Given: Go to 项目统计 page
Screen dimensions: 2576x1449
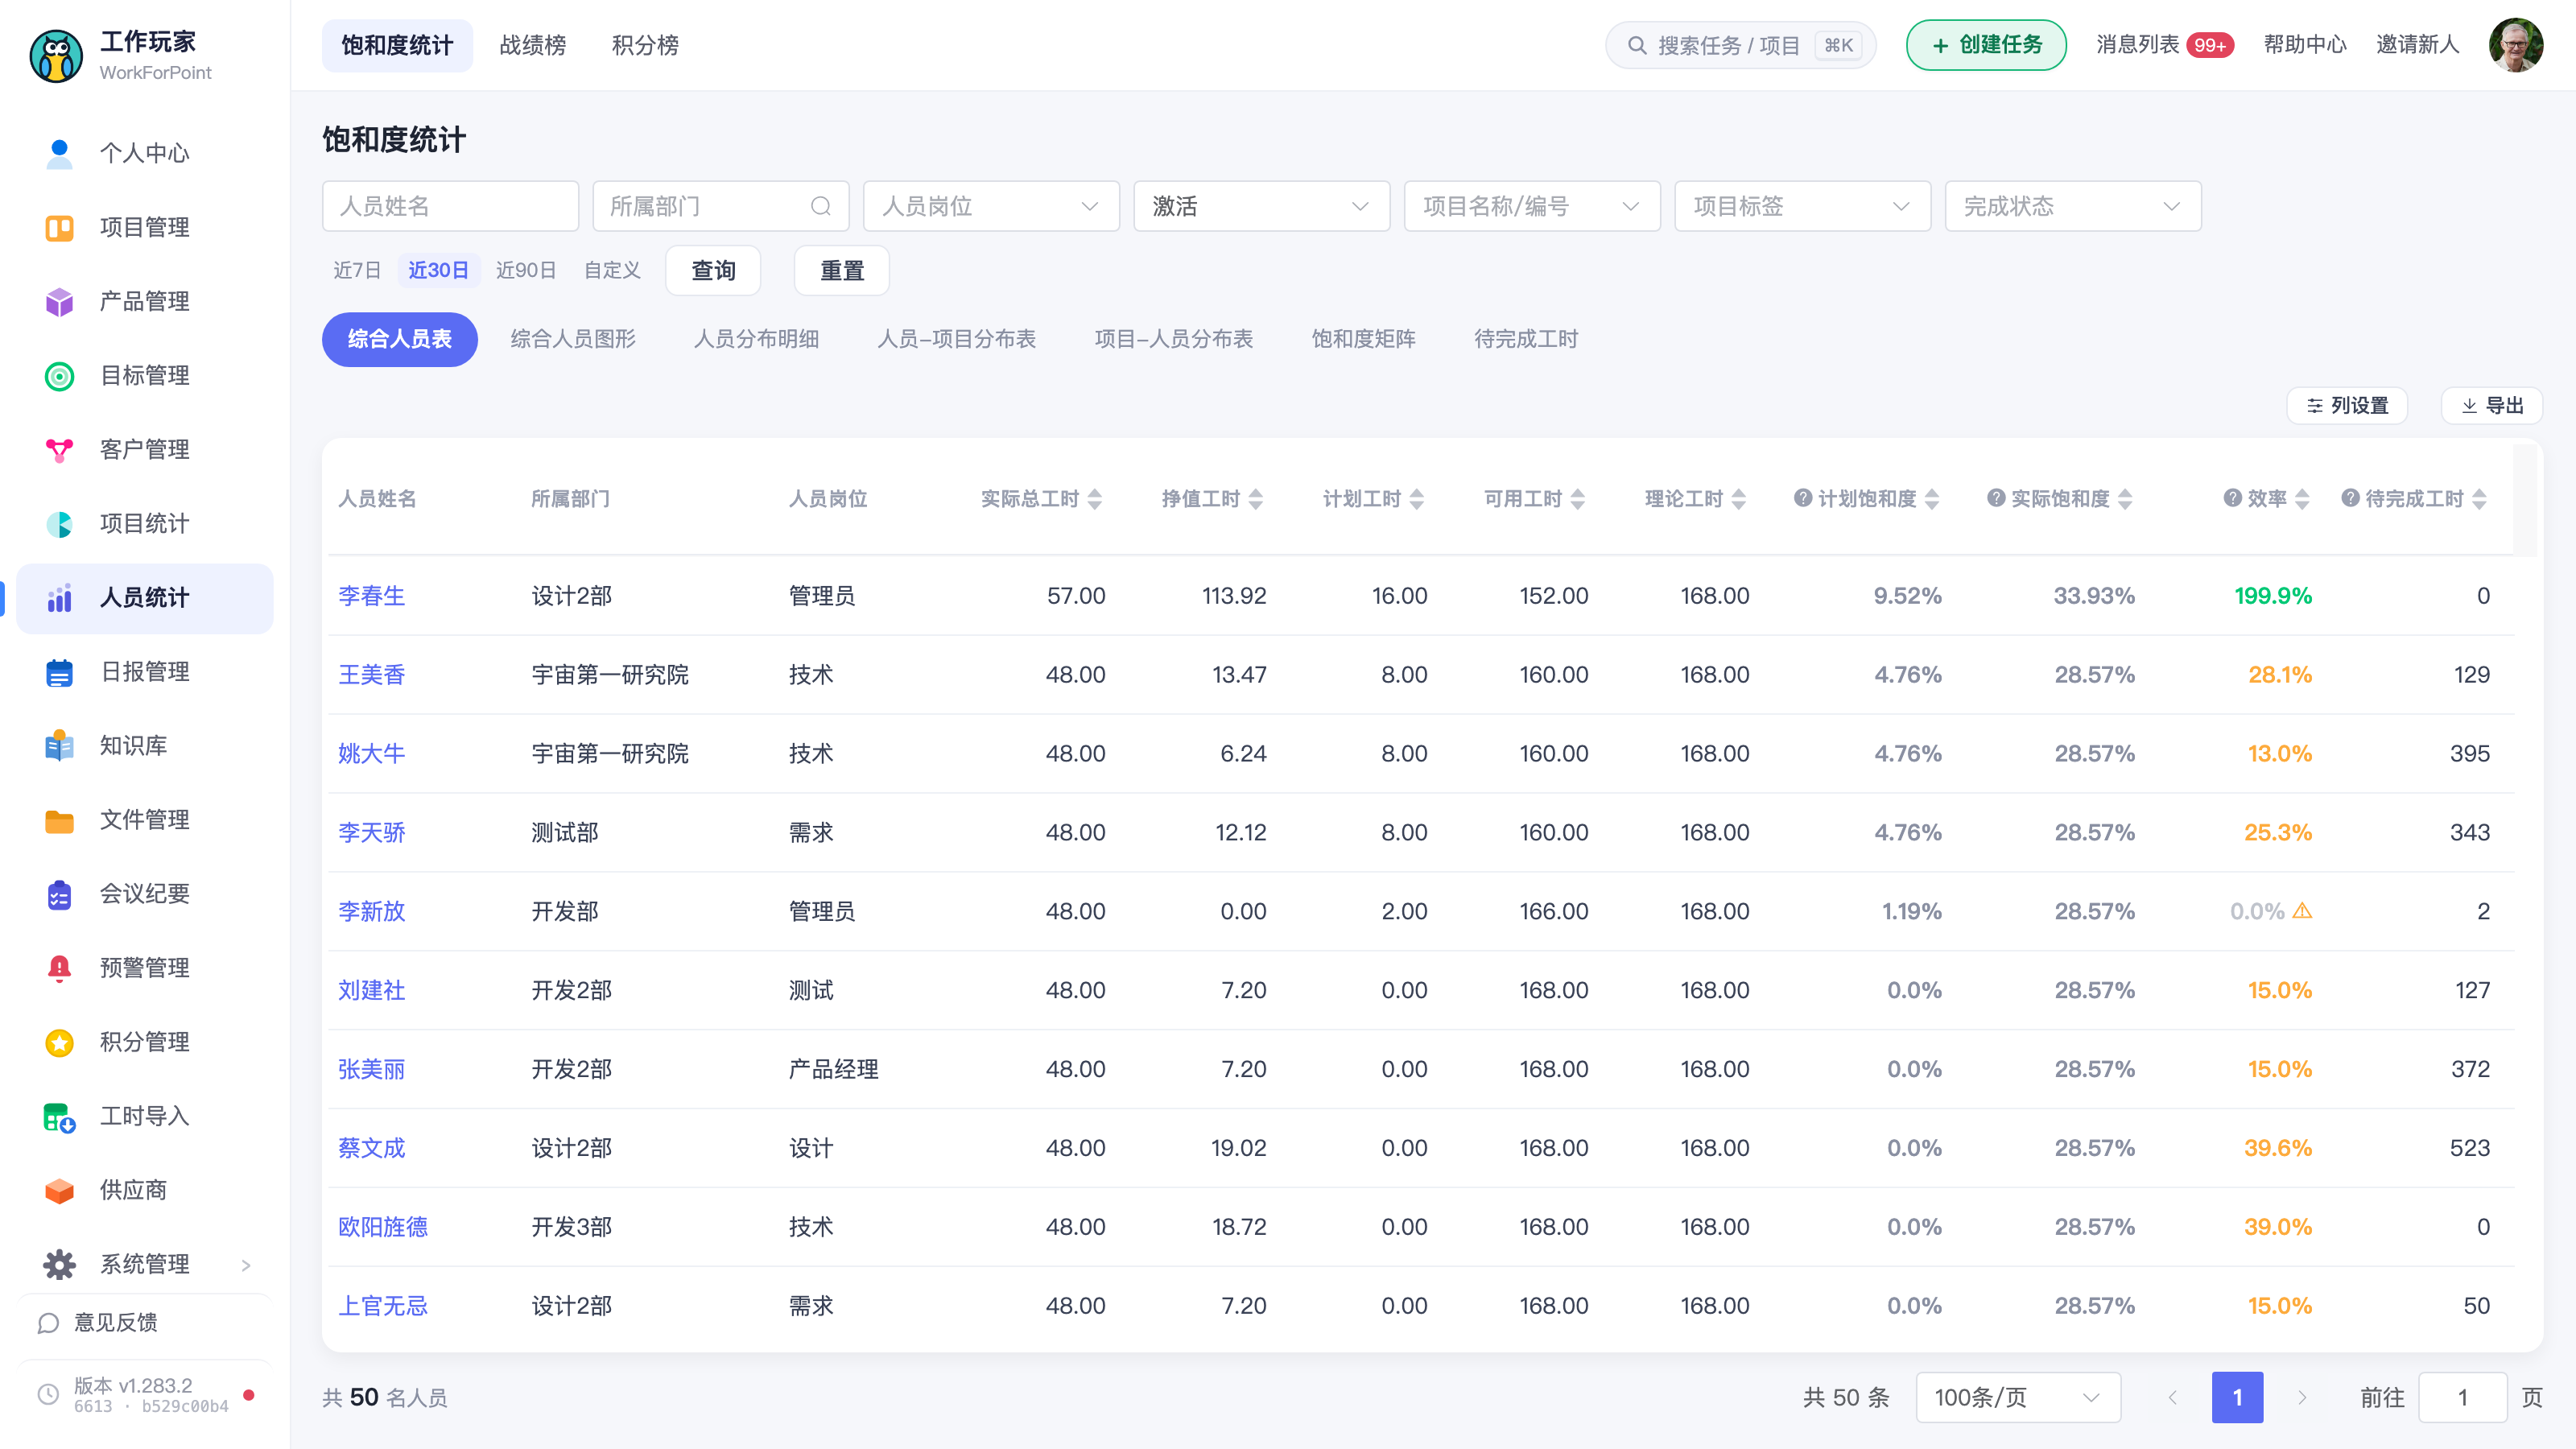Looking at the screenshot, I should (x=144, y=523).
